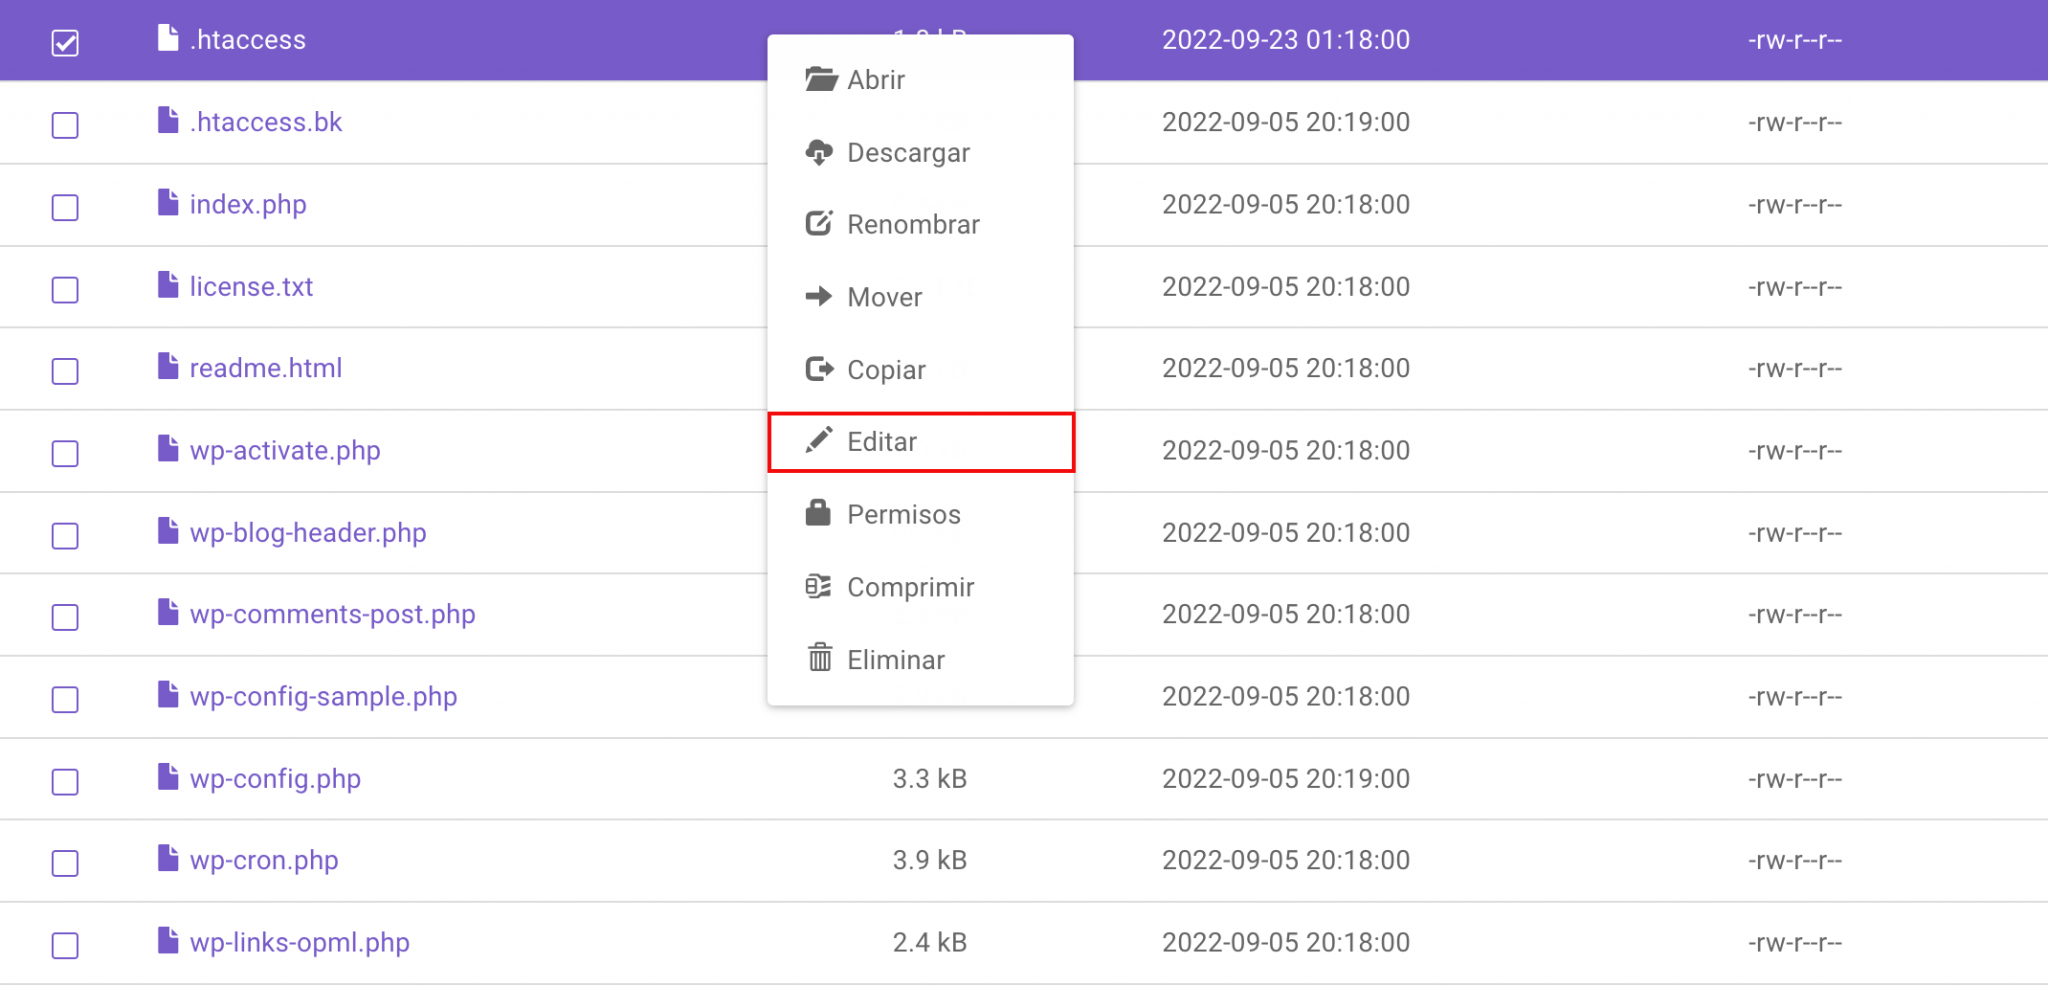Open the wp-cron.php file link
This screenshot has width=2048, height=986.
264,860
